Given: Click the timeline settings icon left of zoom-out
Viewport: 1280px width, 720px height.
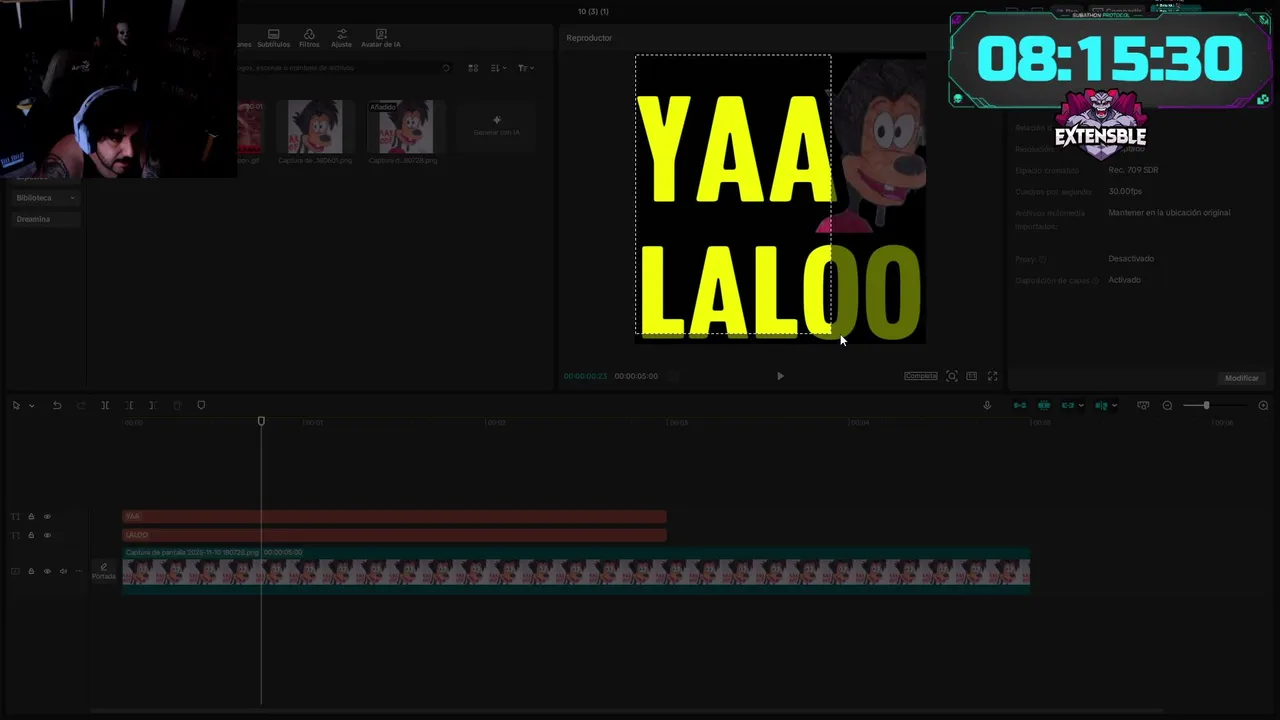Looking at the screenshot, I should point(1143,405).
